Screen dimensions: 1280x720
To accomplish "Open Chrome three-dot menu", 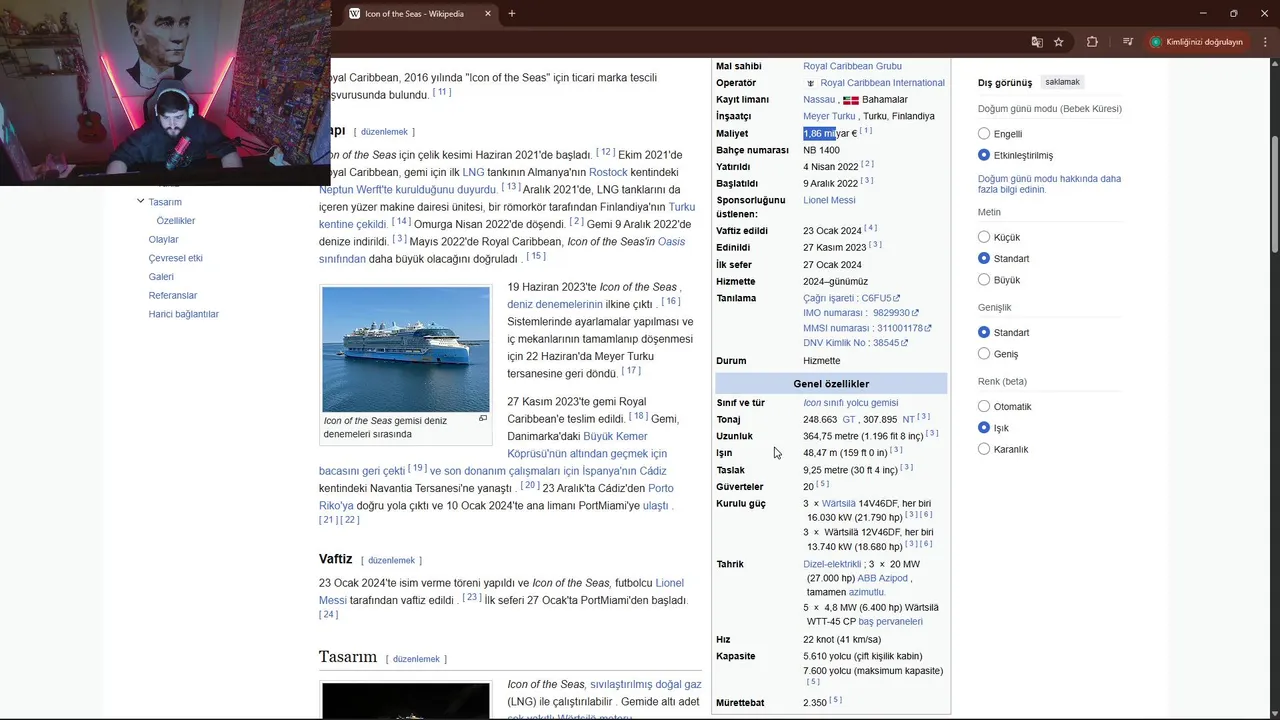I will coord(1263,42).
